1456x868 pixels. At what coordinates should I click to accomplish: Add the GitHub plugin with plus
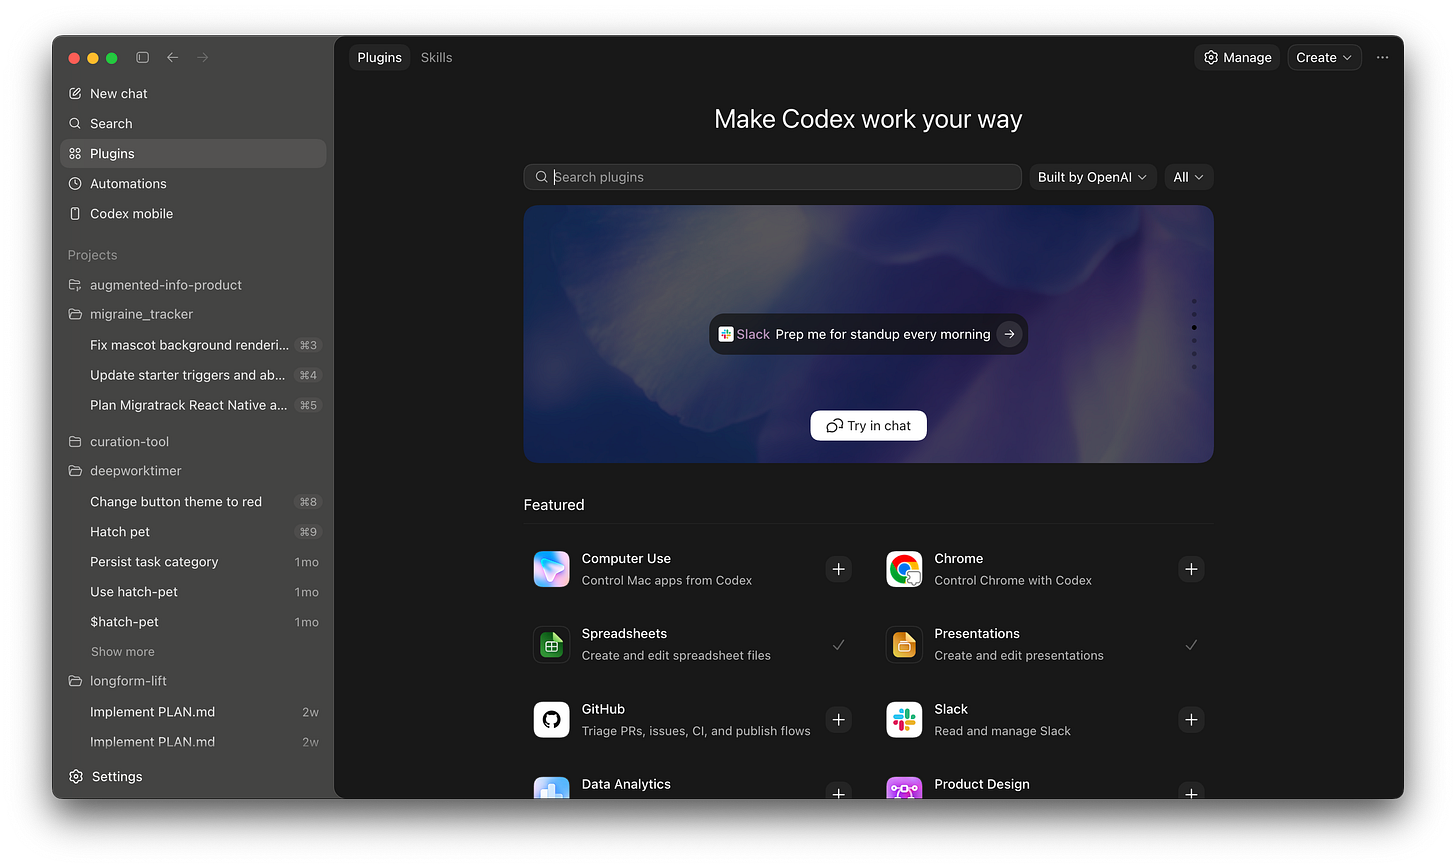839,720
